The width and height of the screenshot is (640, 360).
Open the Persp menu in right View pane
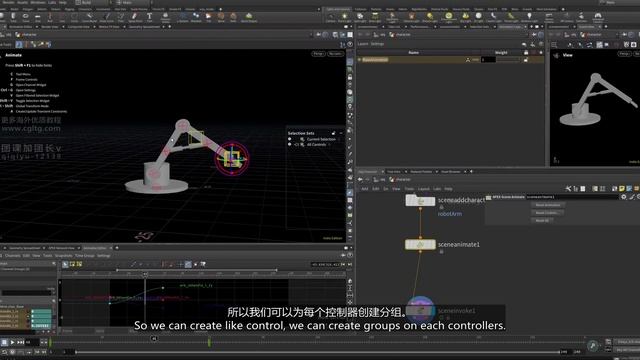624,53
